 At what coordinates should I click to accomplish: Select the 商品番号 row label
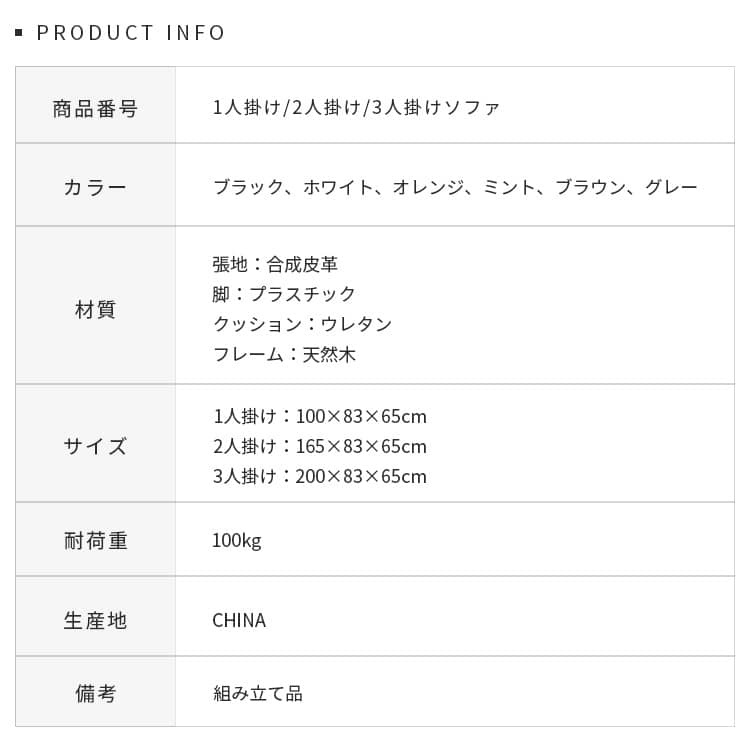coord(95,108)
